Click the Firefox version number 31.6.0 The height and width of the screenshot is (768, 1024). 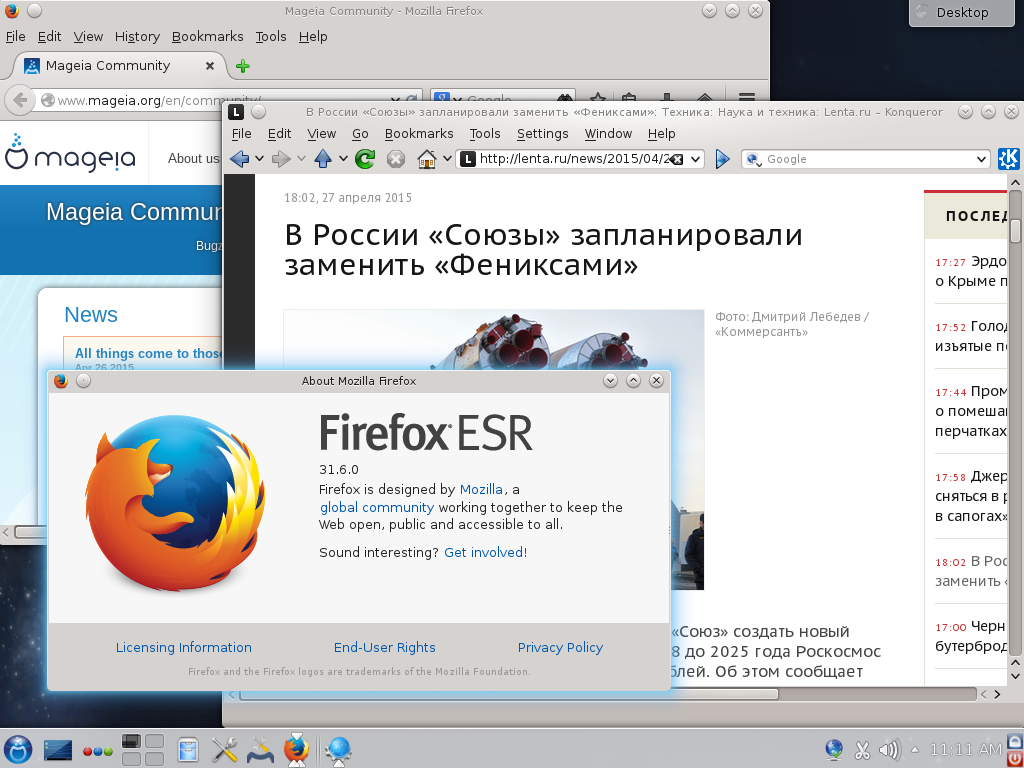click(x=339, y=470)
